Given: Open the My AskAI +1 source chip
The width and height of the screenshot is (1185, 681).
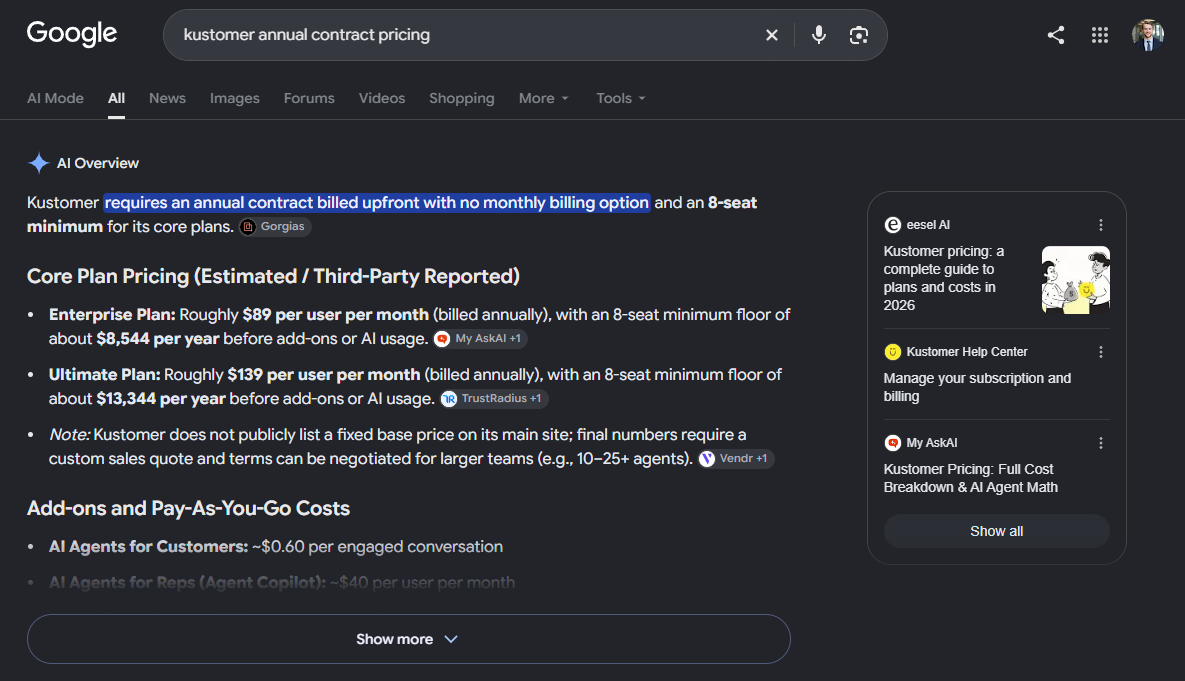Looking at the screenshot, I should point(480,339).
